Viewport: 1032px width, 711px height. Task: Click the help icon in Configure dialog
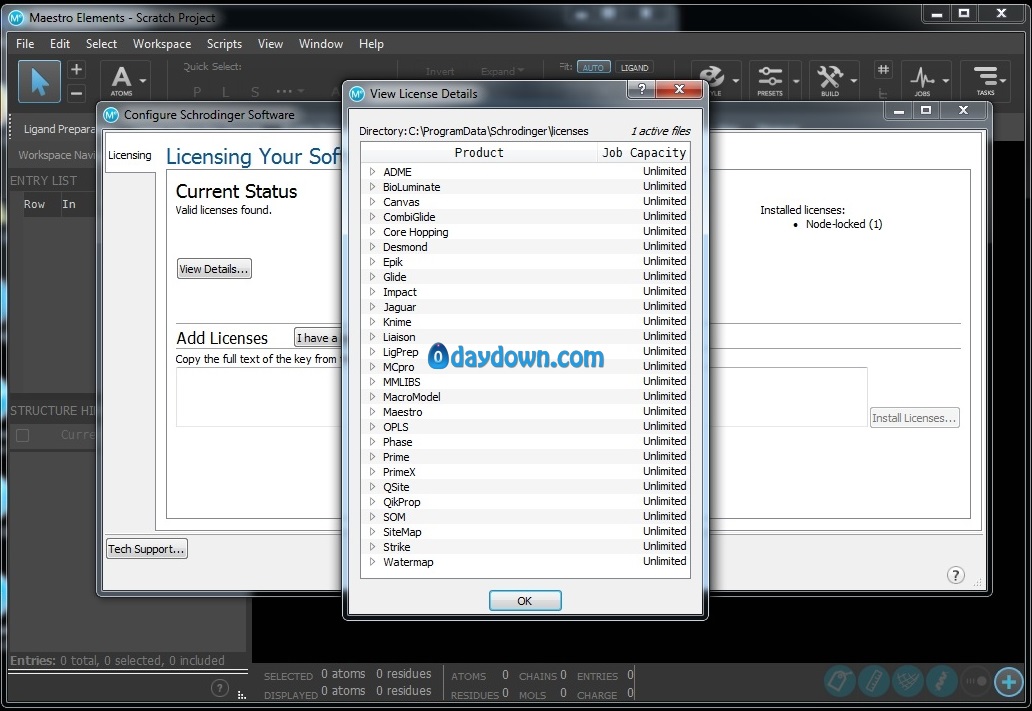pyautogui.click(x=956, y=575)
